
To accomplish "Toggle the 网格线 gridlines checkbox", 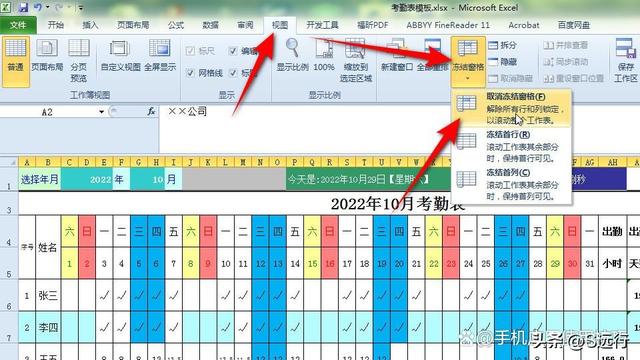I will coord(190,73).
